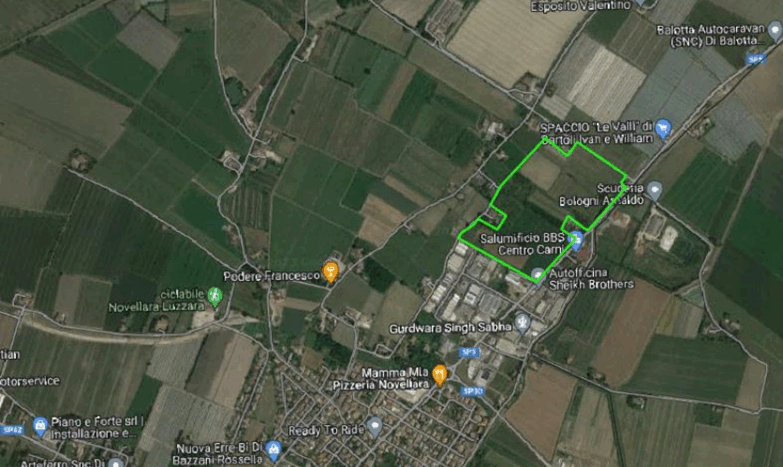Image resolution: width=783 pixels, height=467 pixels.
Task: Open the Esposito Valentino map pin
Action: (x=641, y=3)
